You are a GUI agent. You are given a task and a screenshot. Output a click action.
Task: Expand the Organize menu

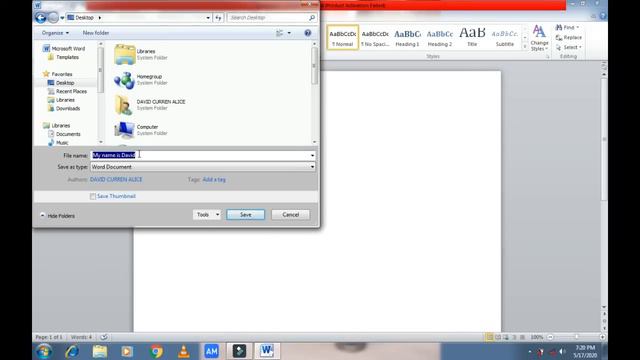(x=55, y=33)
